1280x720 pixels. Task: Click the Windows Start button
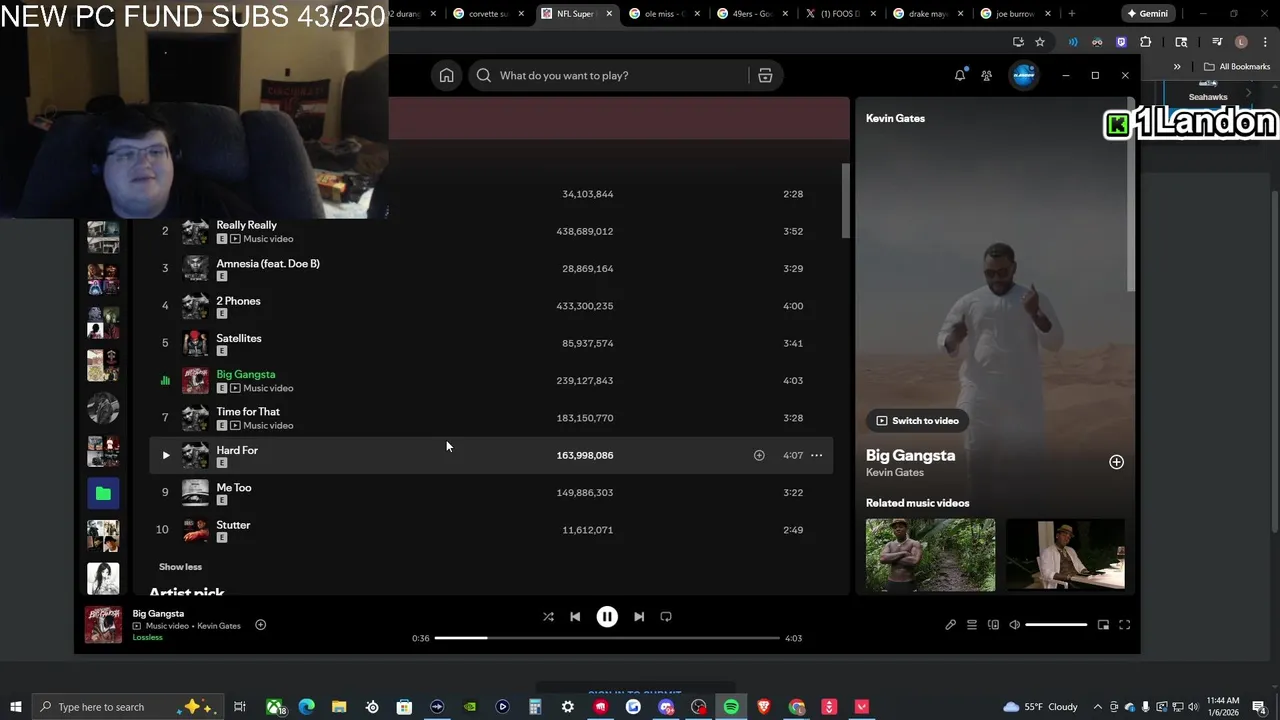coord(16,707)
